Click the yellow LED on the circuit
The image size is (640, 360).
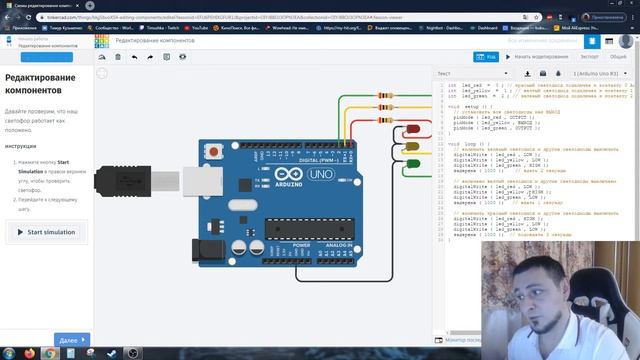412,146
